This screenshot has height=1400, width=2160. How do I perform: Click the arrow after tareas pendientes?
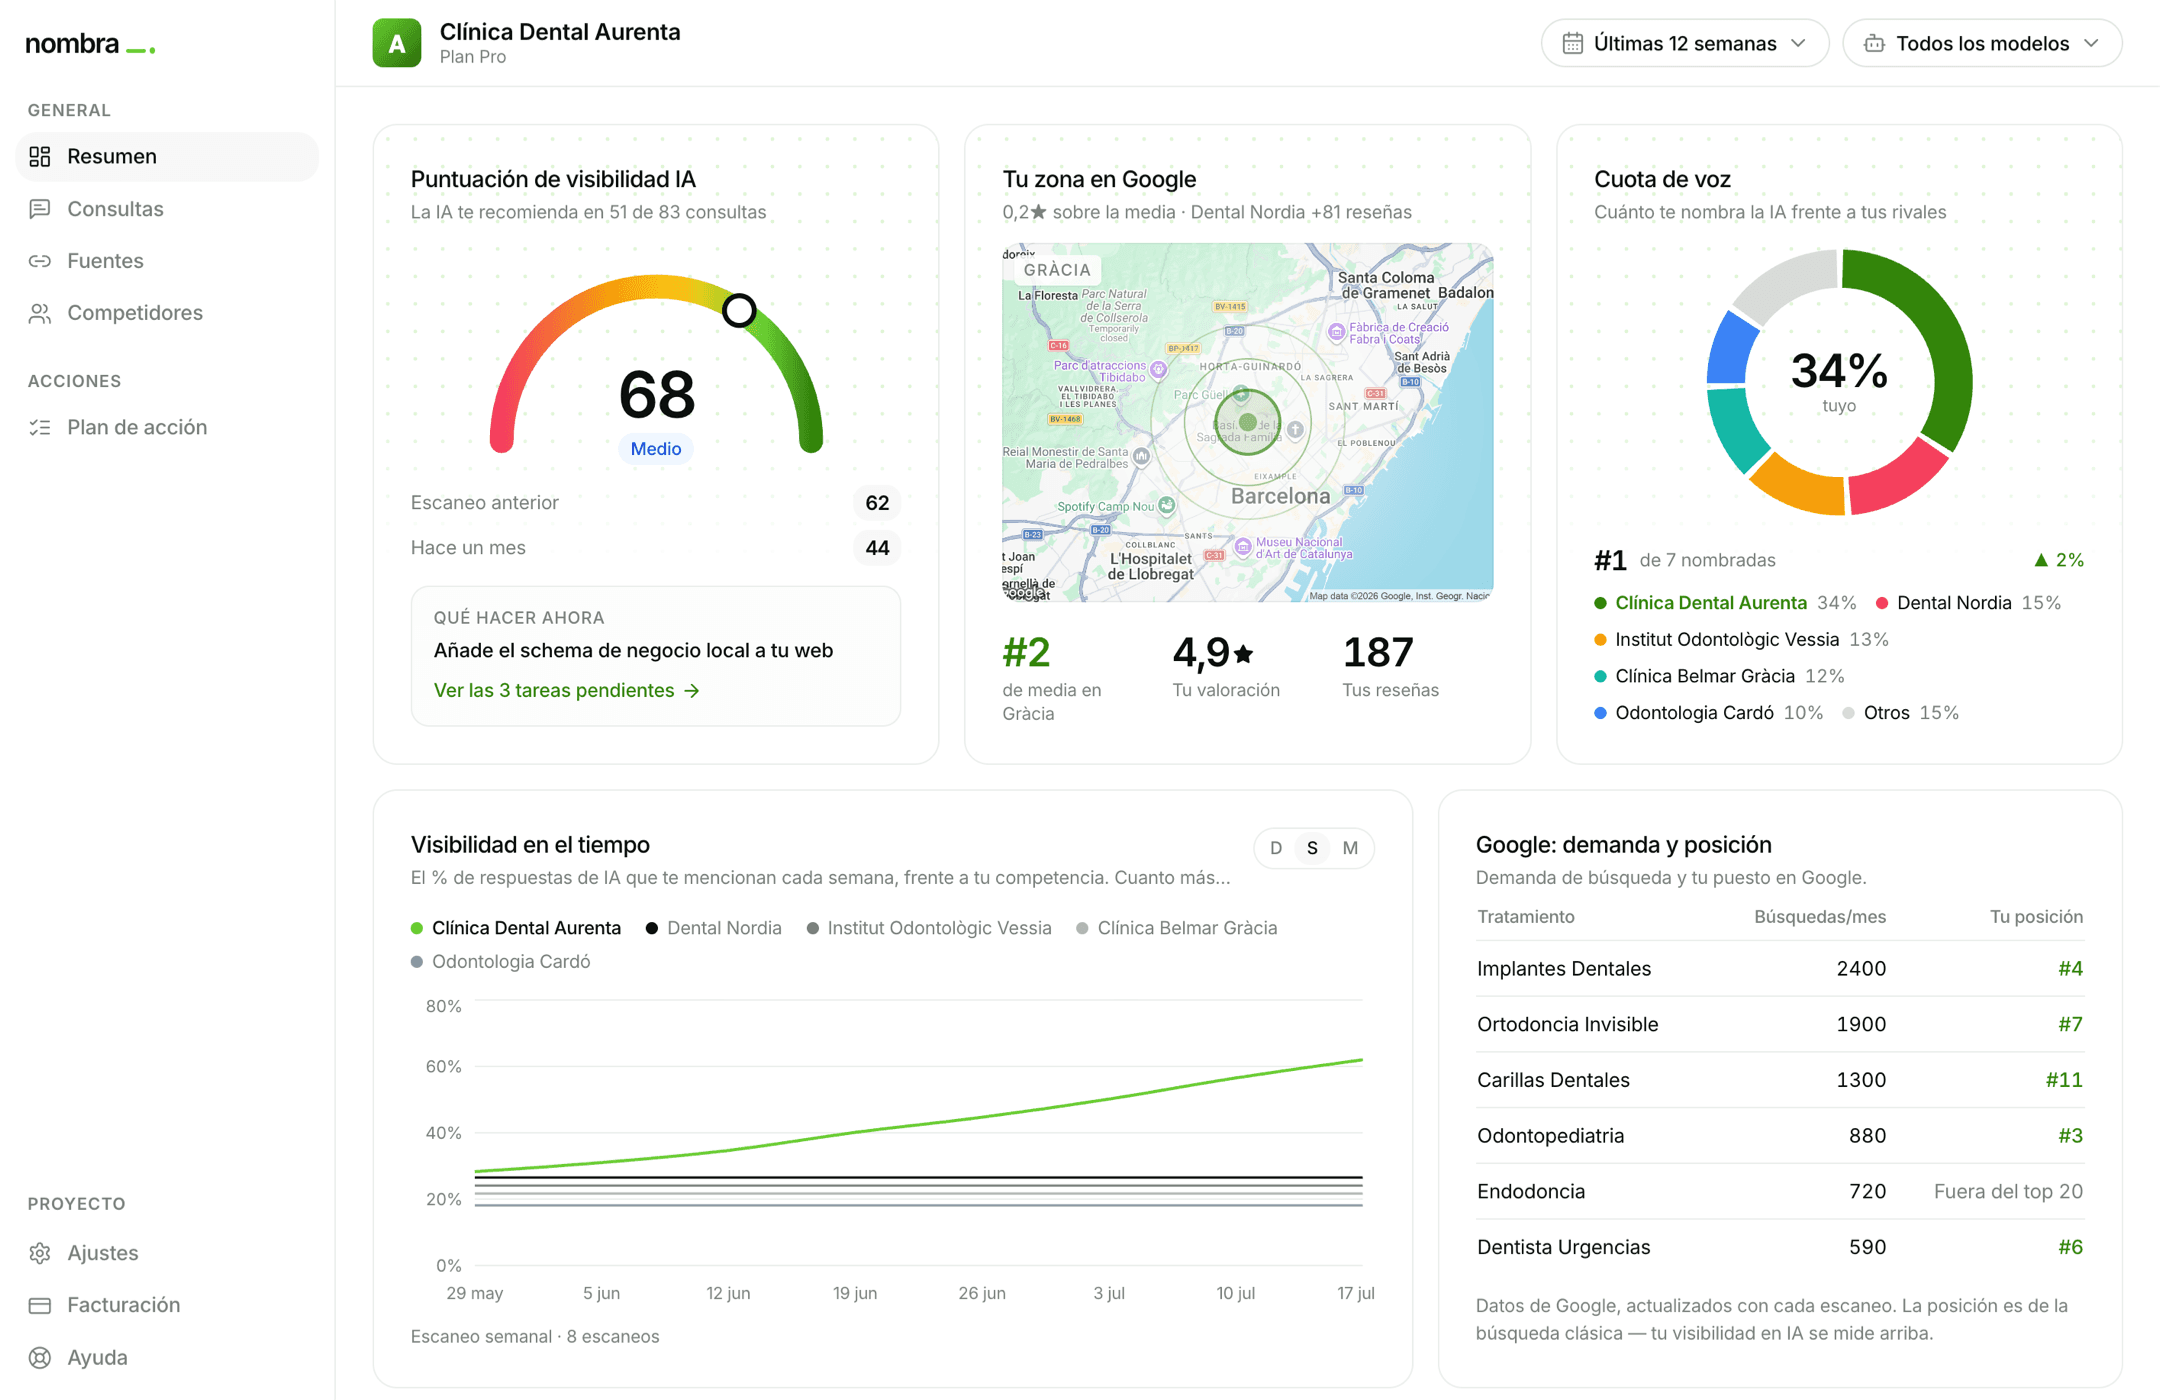(692, 691)
